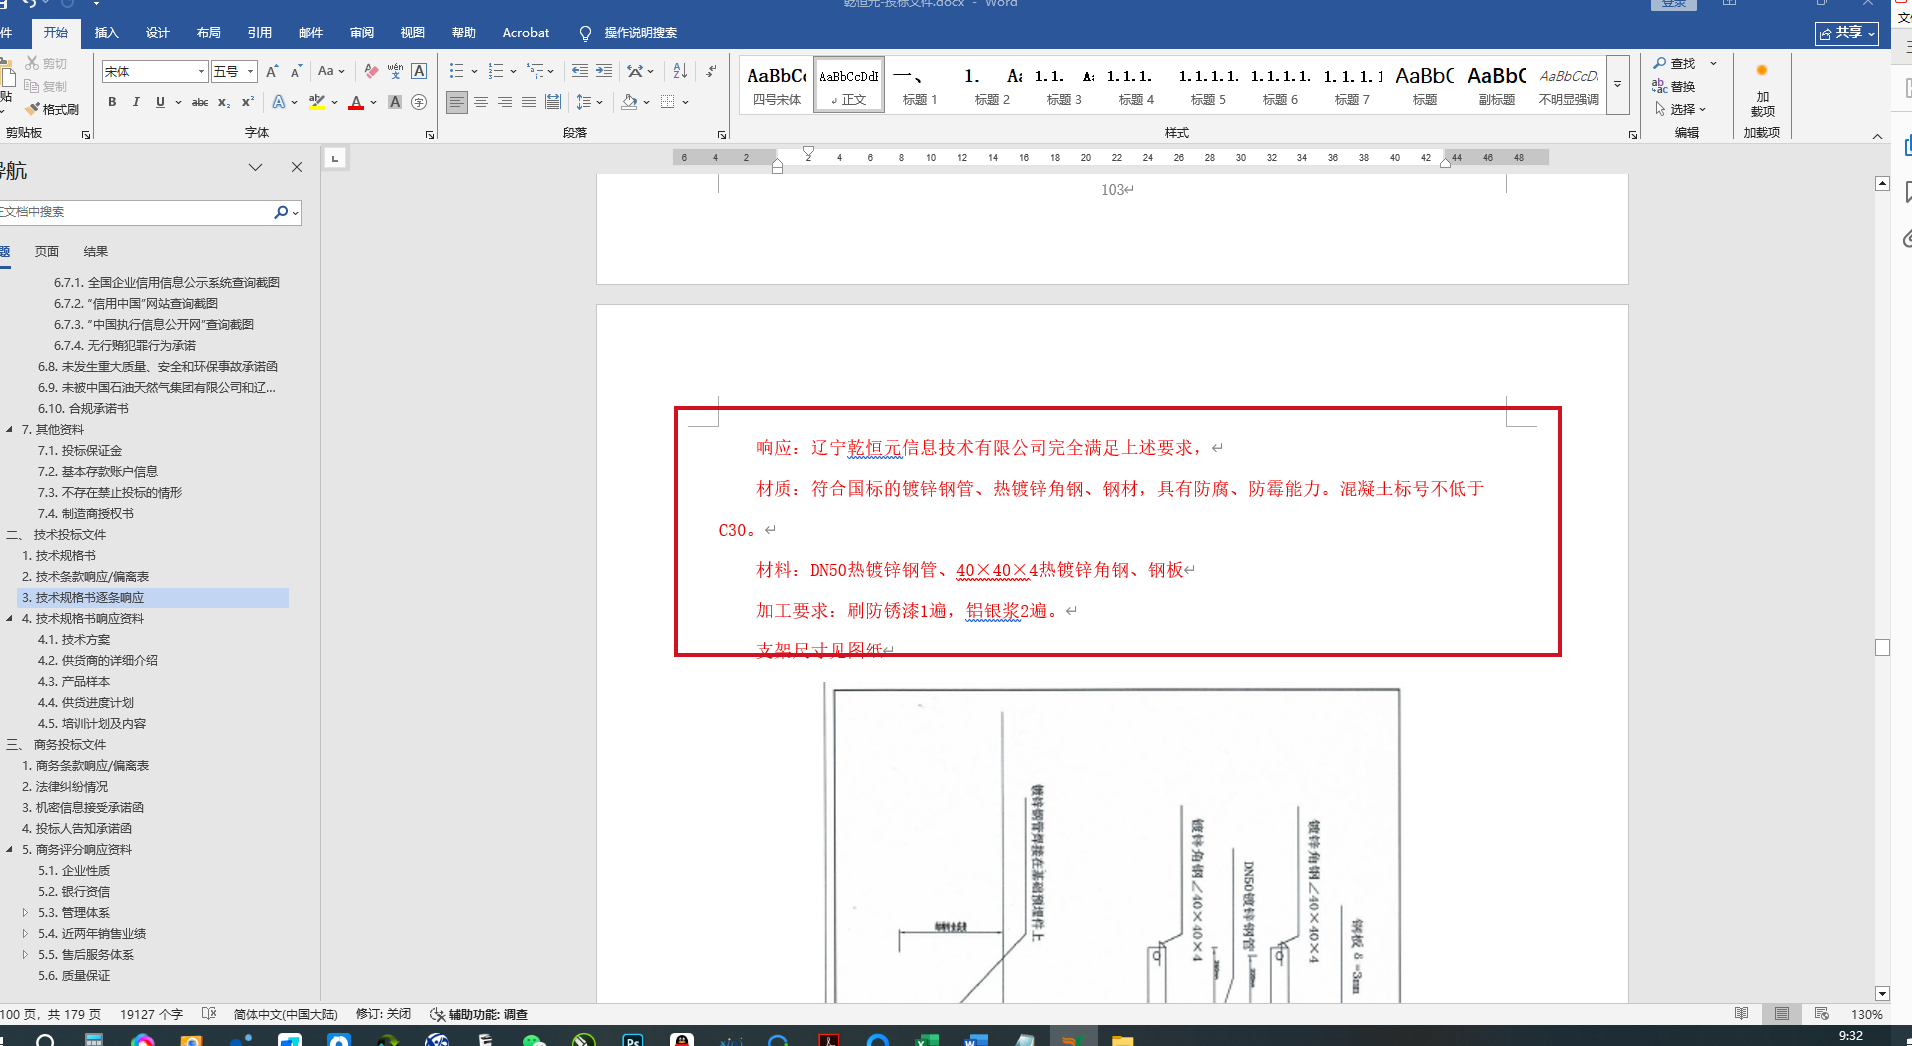Increase font size with the grow font icon
This screenshot has height=1046, width=1912.
272,72
